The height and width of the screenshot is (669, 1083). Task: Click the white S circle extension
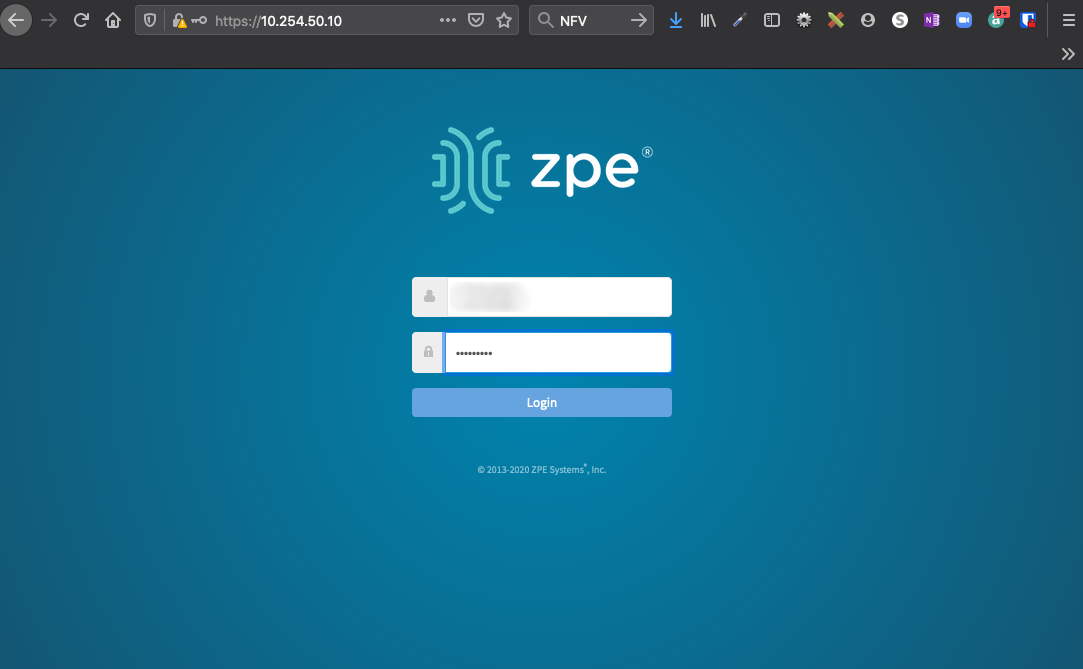pos(899,20)
